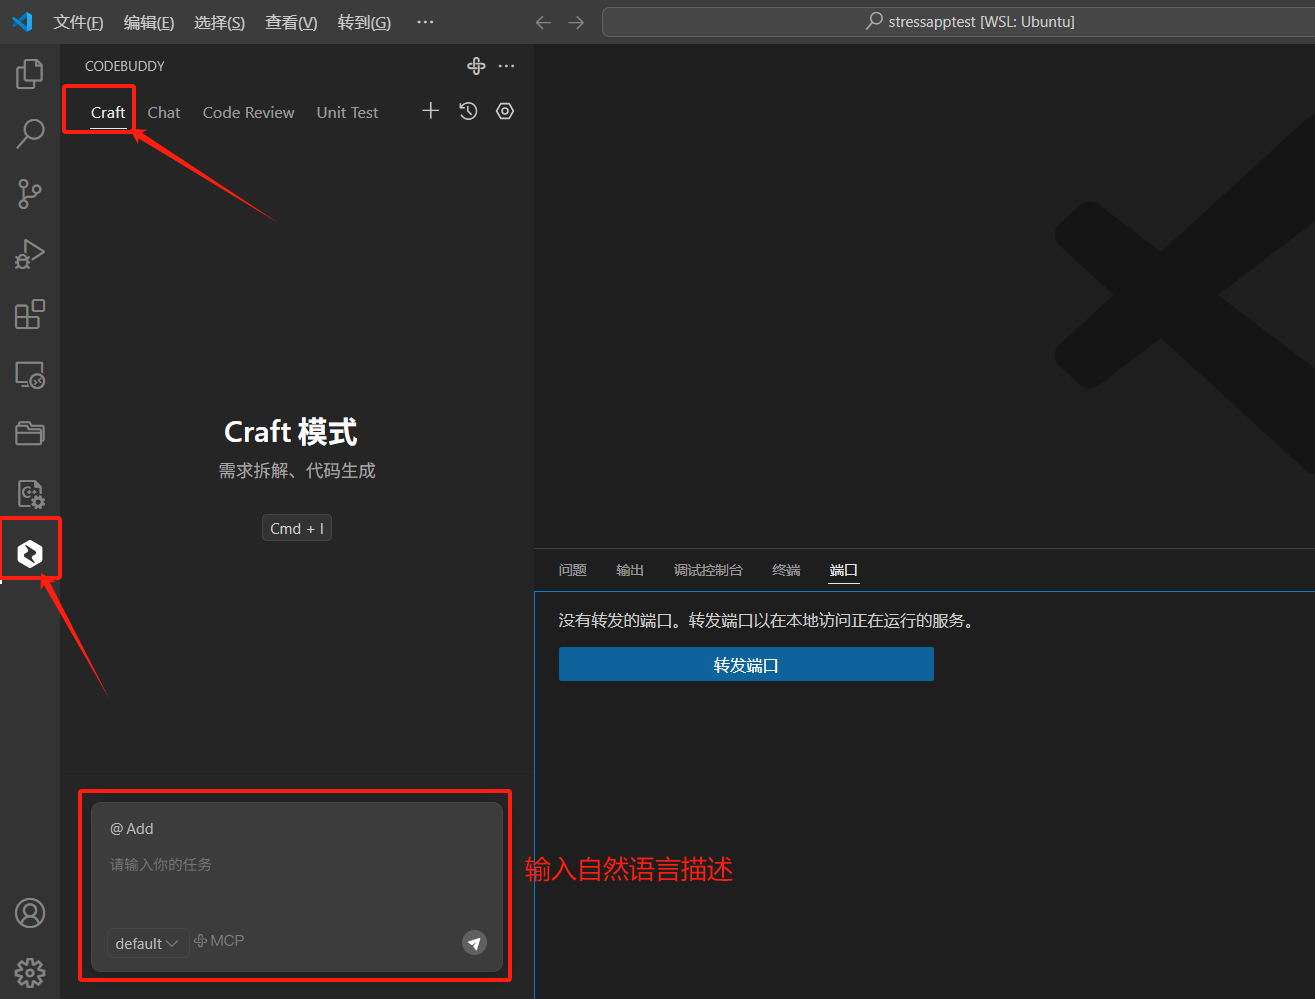Switch to the 输出 panel tab
This screenshot has width=1315, height=999.
coord(630,570)
